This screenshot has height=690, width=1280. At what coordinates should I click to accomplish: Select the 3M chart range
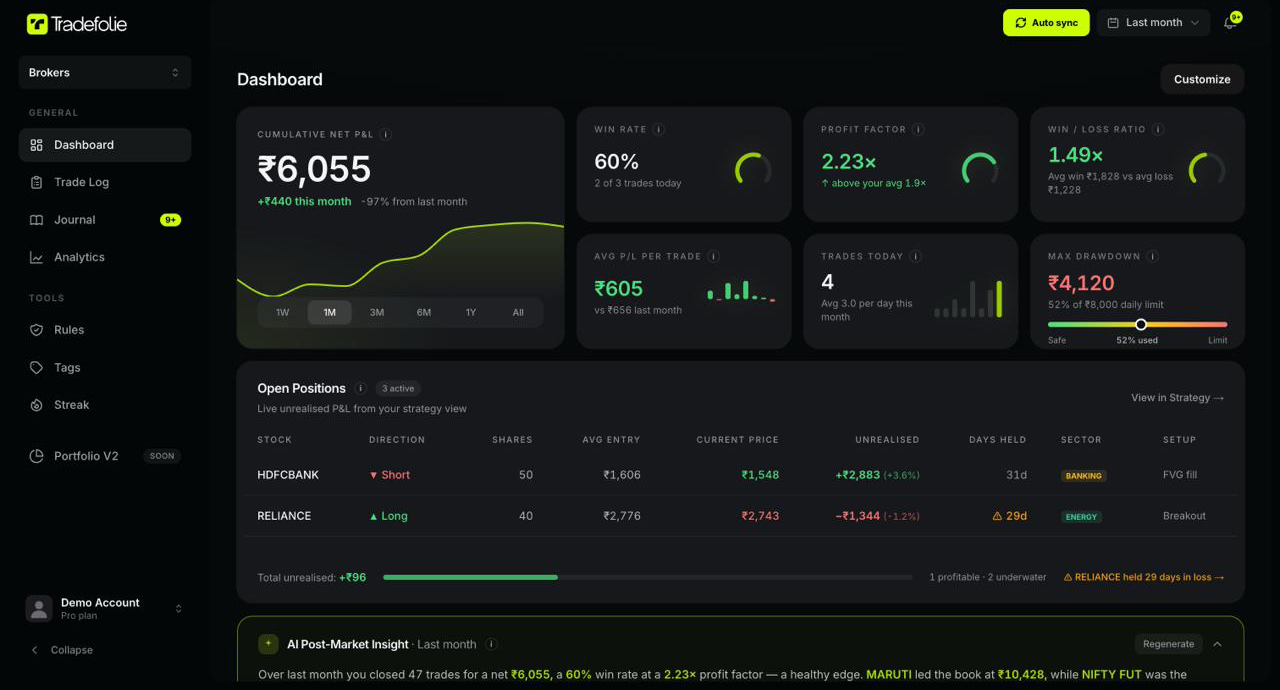(377, 313)
